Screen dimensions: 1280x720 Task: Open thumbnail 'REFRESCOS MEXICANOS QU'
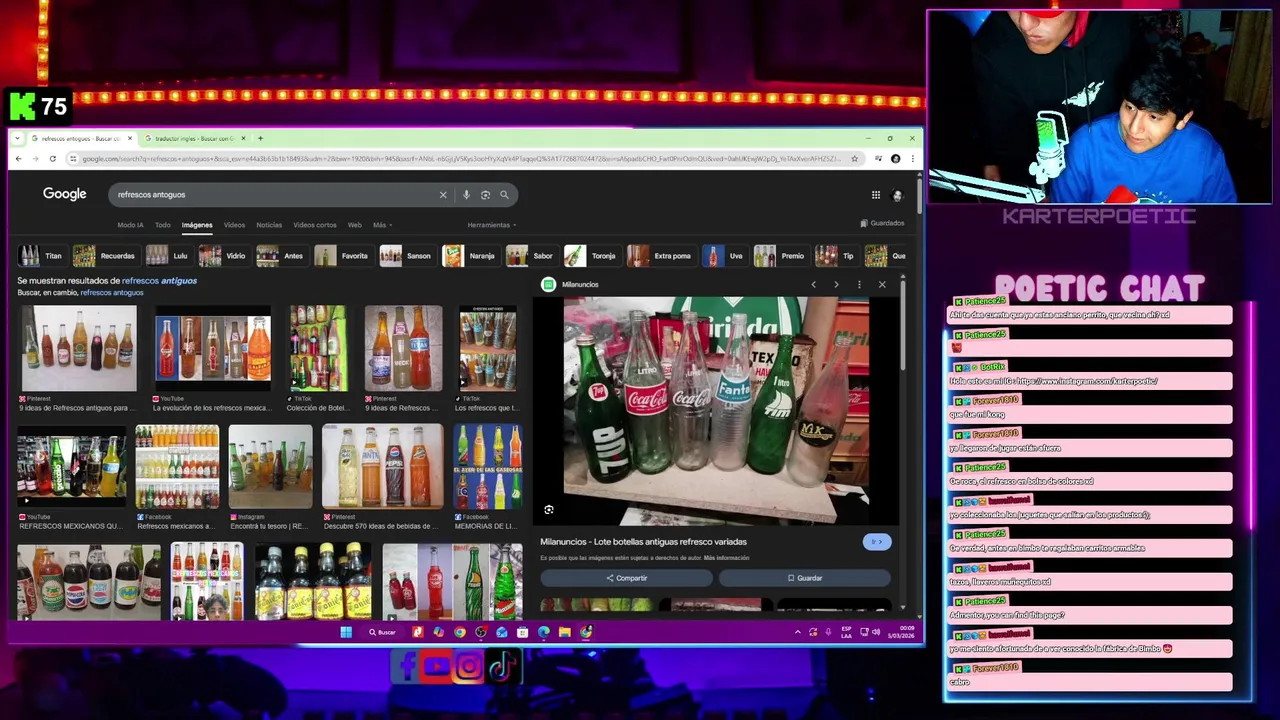71,466
